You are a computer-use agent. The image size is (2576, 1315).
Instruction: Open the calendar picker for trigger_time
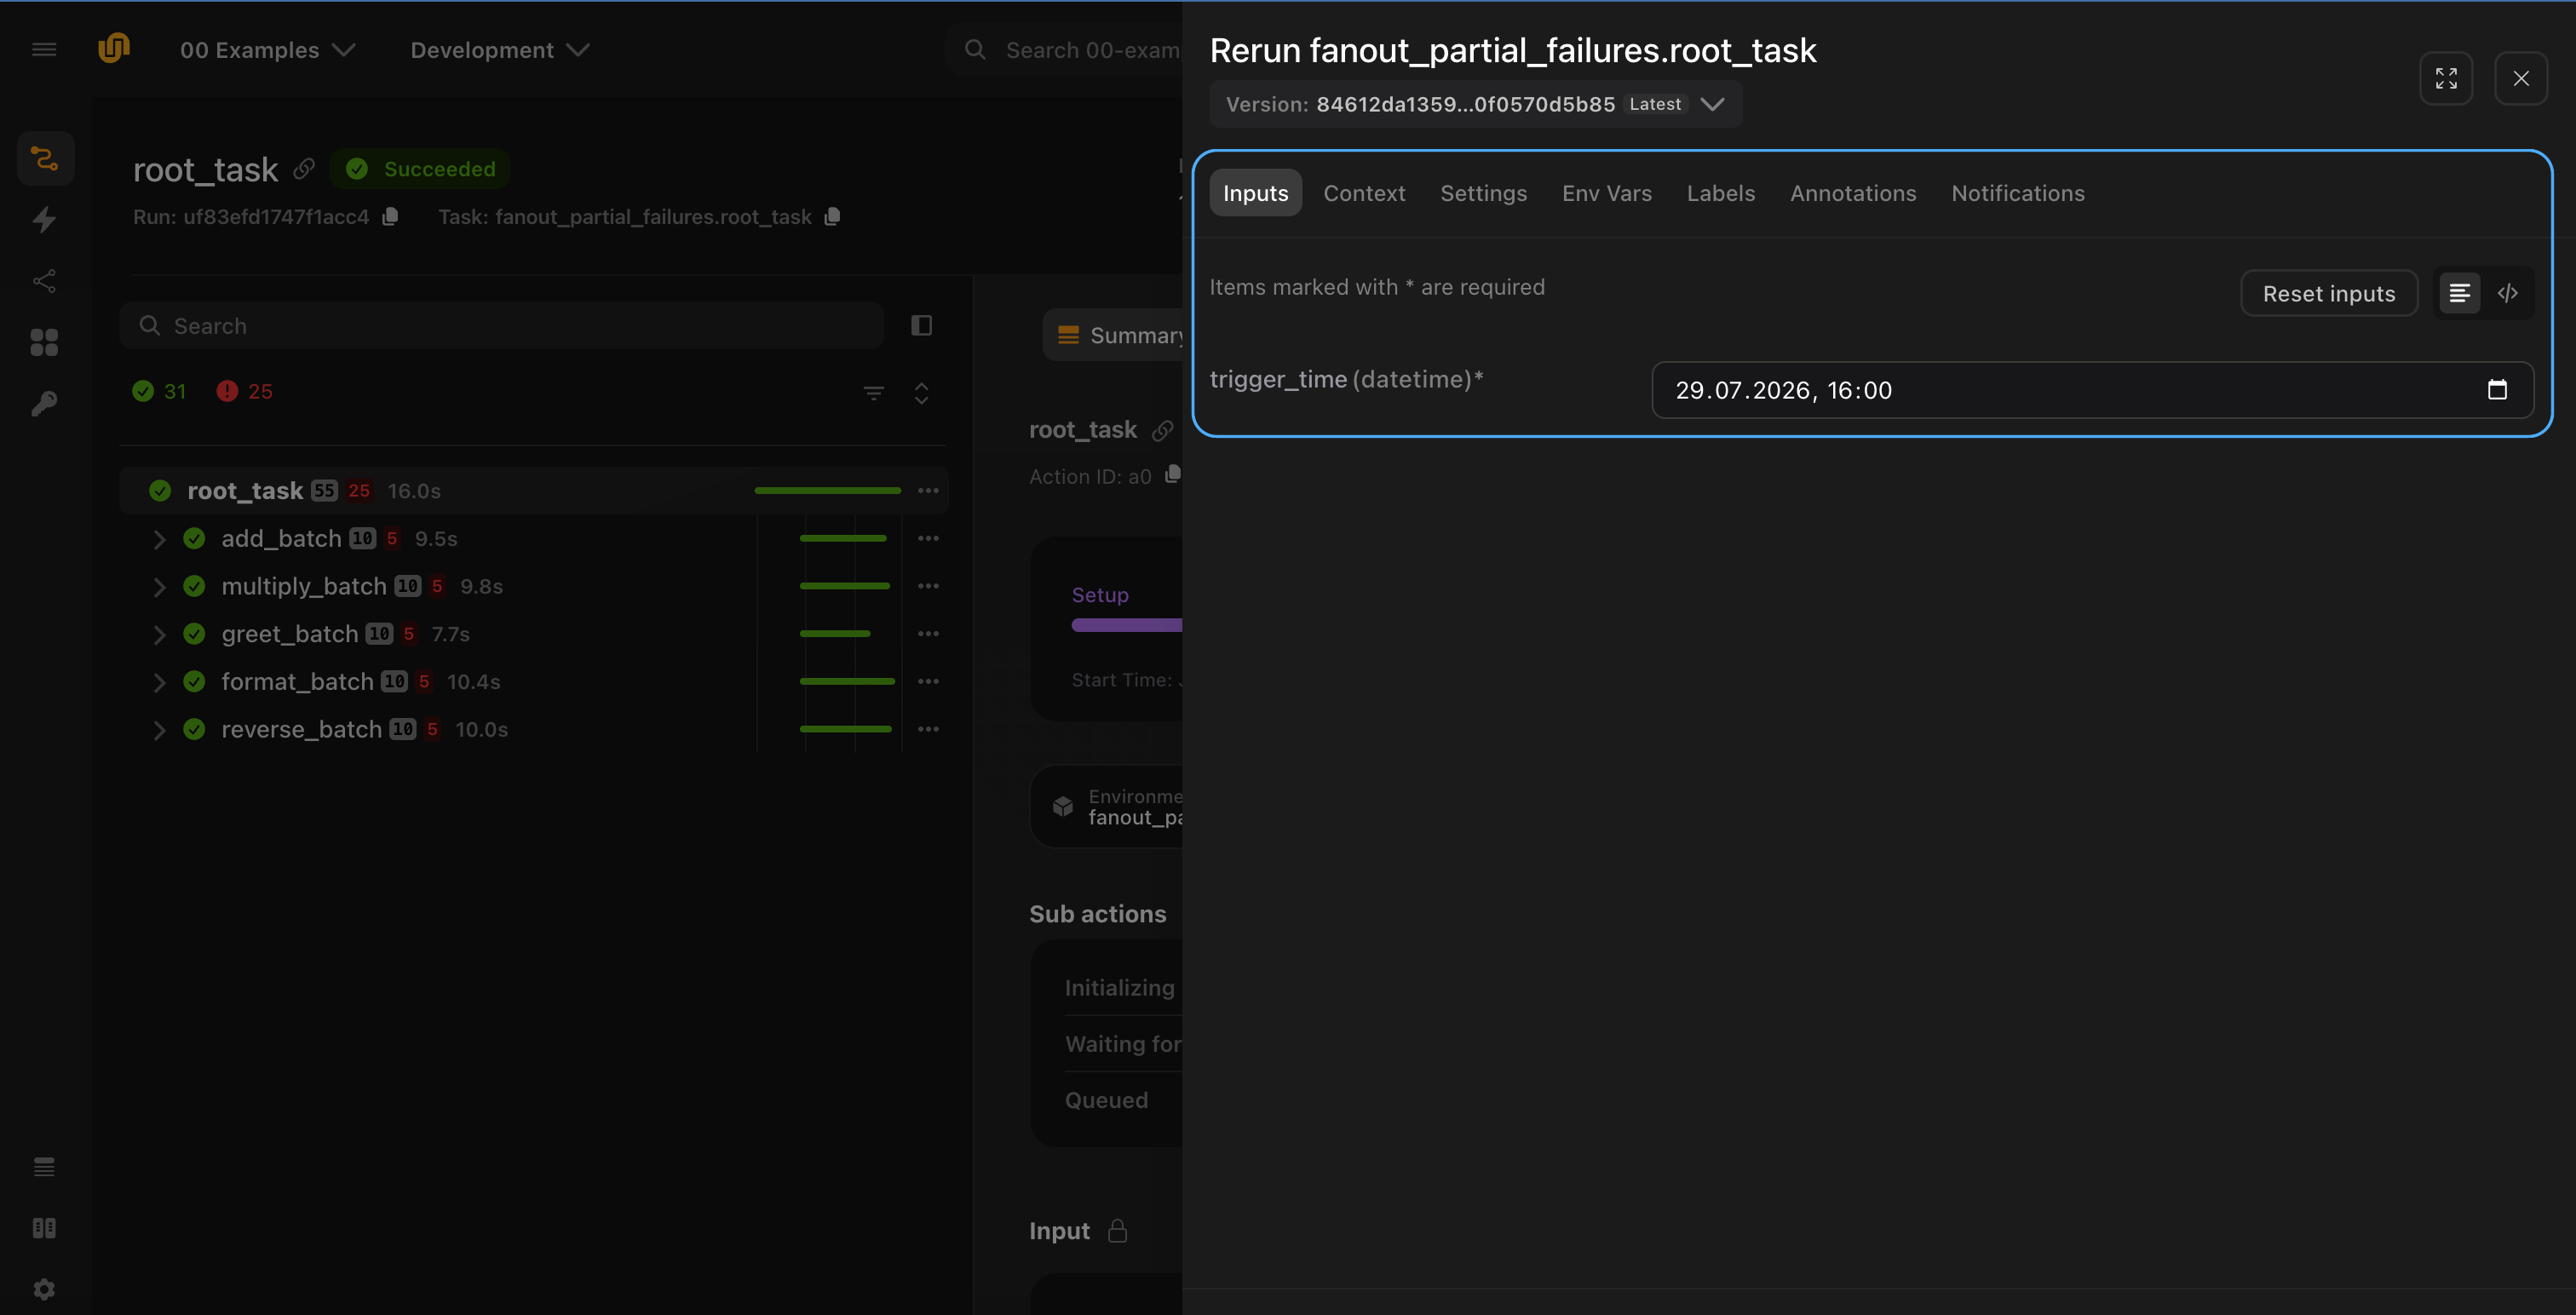pos(2497,390)
